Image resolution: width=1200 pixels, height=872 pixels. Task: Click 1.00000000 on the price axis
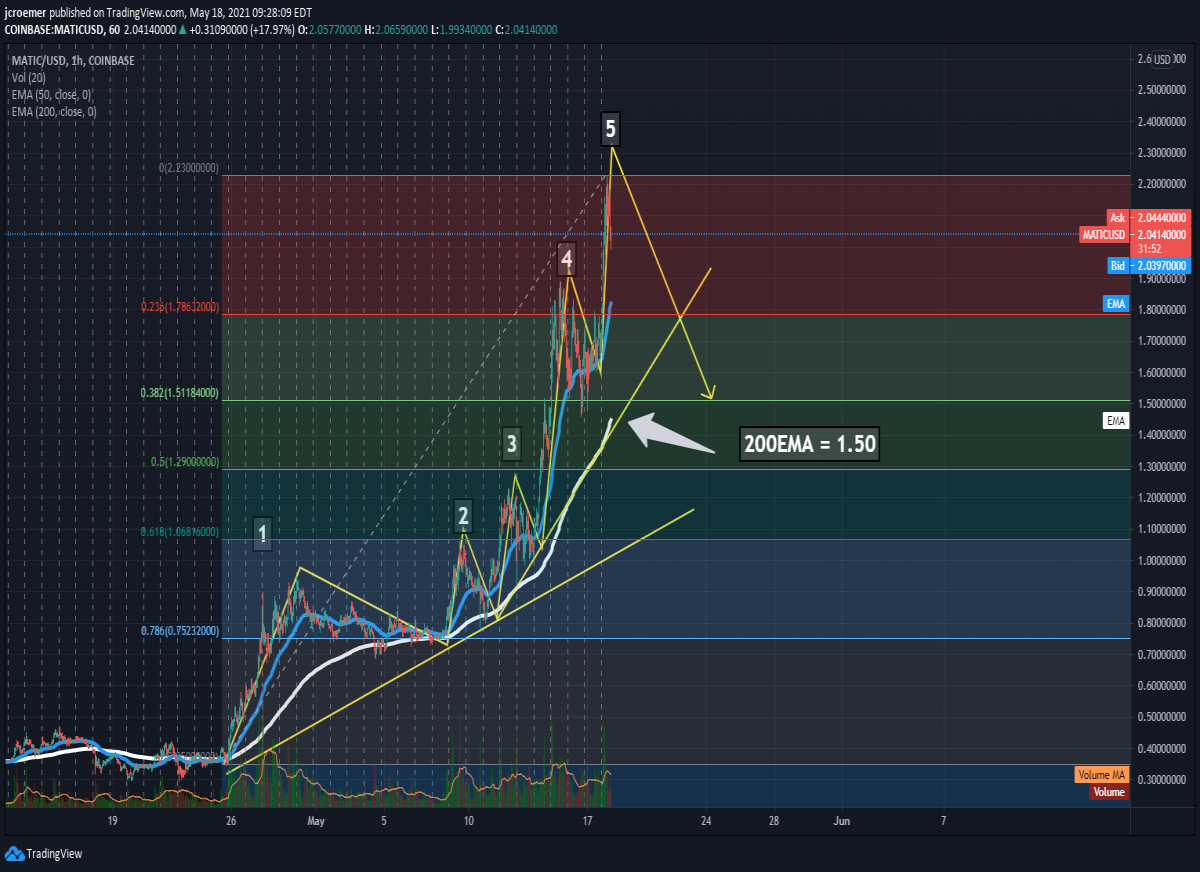point(1164,561)
